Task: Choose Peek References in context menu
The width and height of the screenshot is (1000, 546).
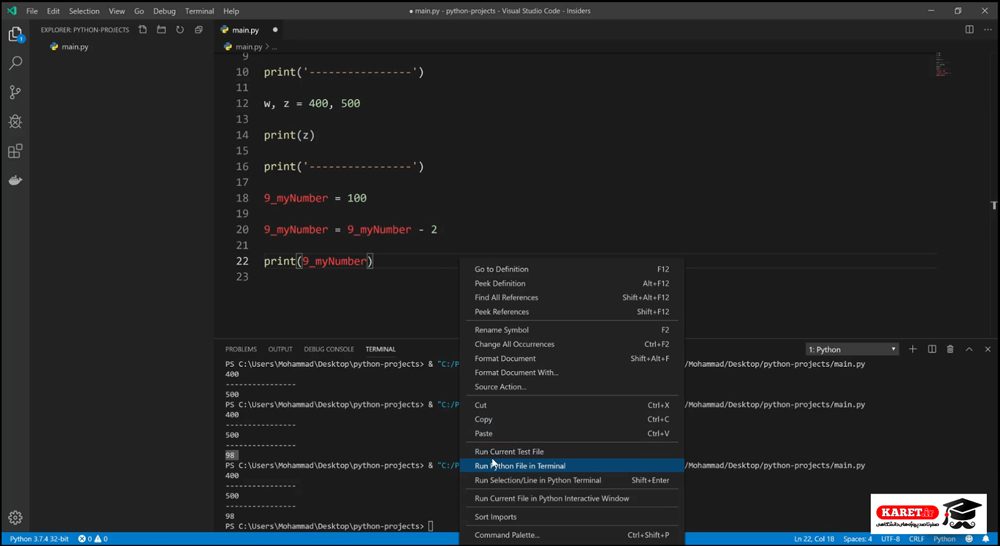Action: coord(571,312)
